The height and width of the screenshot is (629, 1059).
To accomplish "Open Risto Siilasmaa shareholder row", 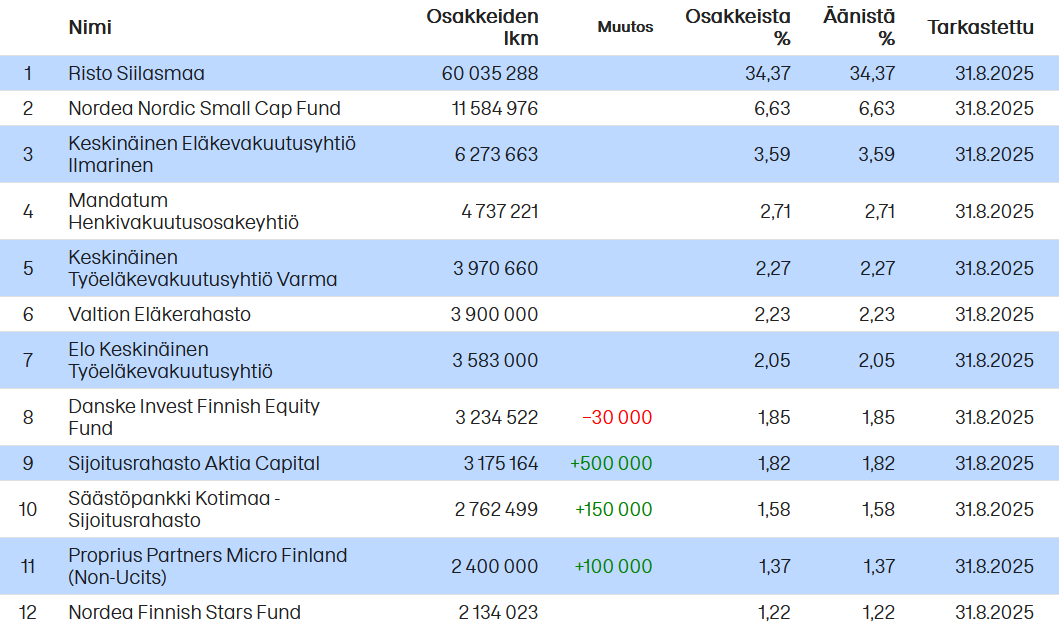I will tap(136, 73).
